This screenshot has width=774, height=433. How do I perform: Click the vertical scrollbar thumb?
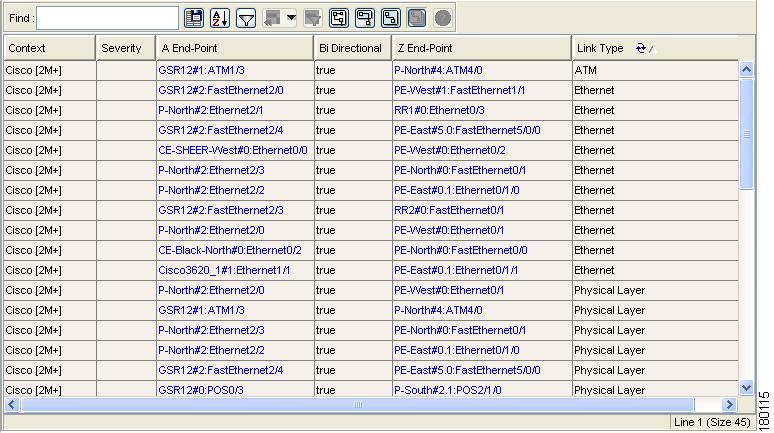pyautogui.click(x=746, y=133)
